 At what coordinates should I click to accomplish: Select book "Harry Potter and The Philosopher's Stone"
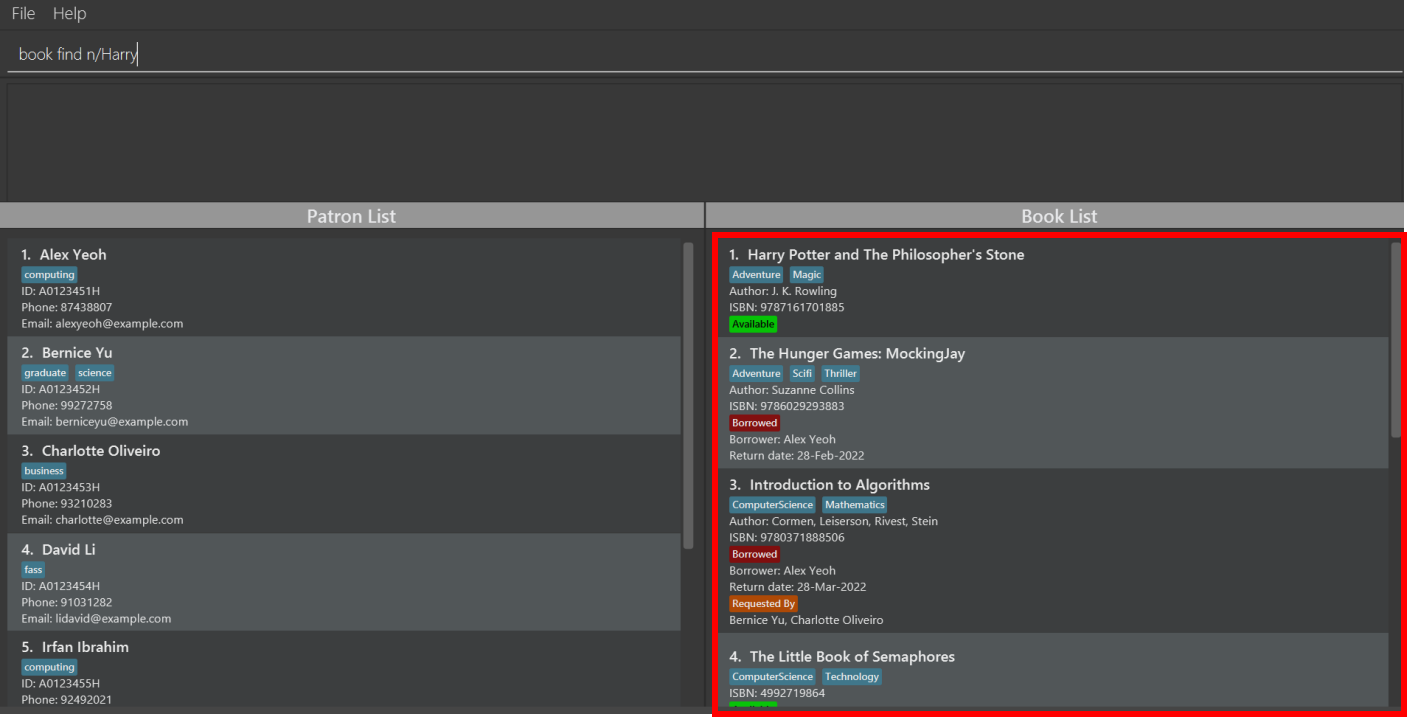pyautogui.click(x=1053, y=288)
